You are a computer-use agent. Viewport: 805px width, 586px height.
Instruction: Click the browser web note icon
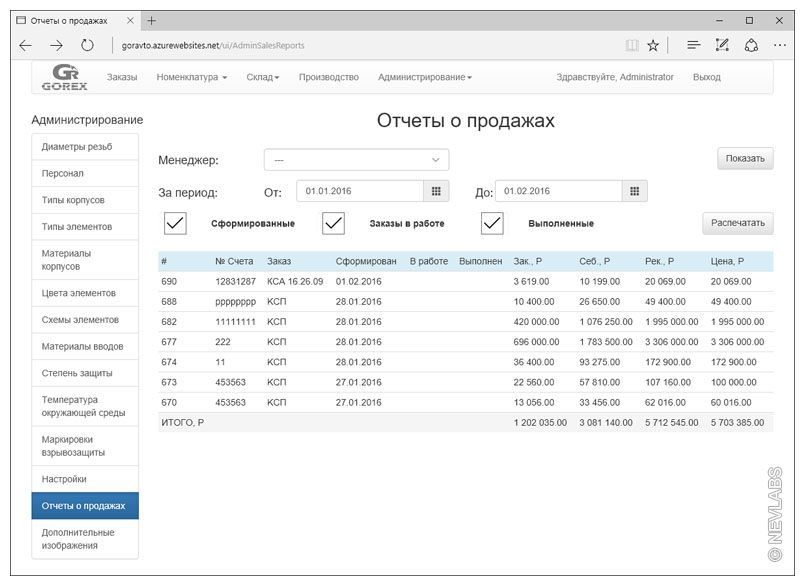tap(722, 45)
